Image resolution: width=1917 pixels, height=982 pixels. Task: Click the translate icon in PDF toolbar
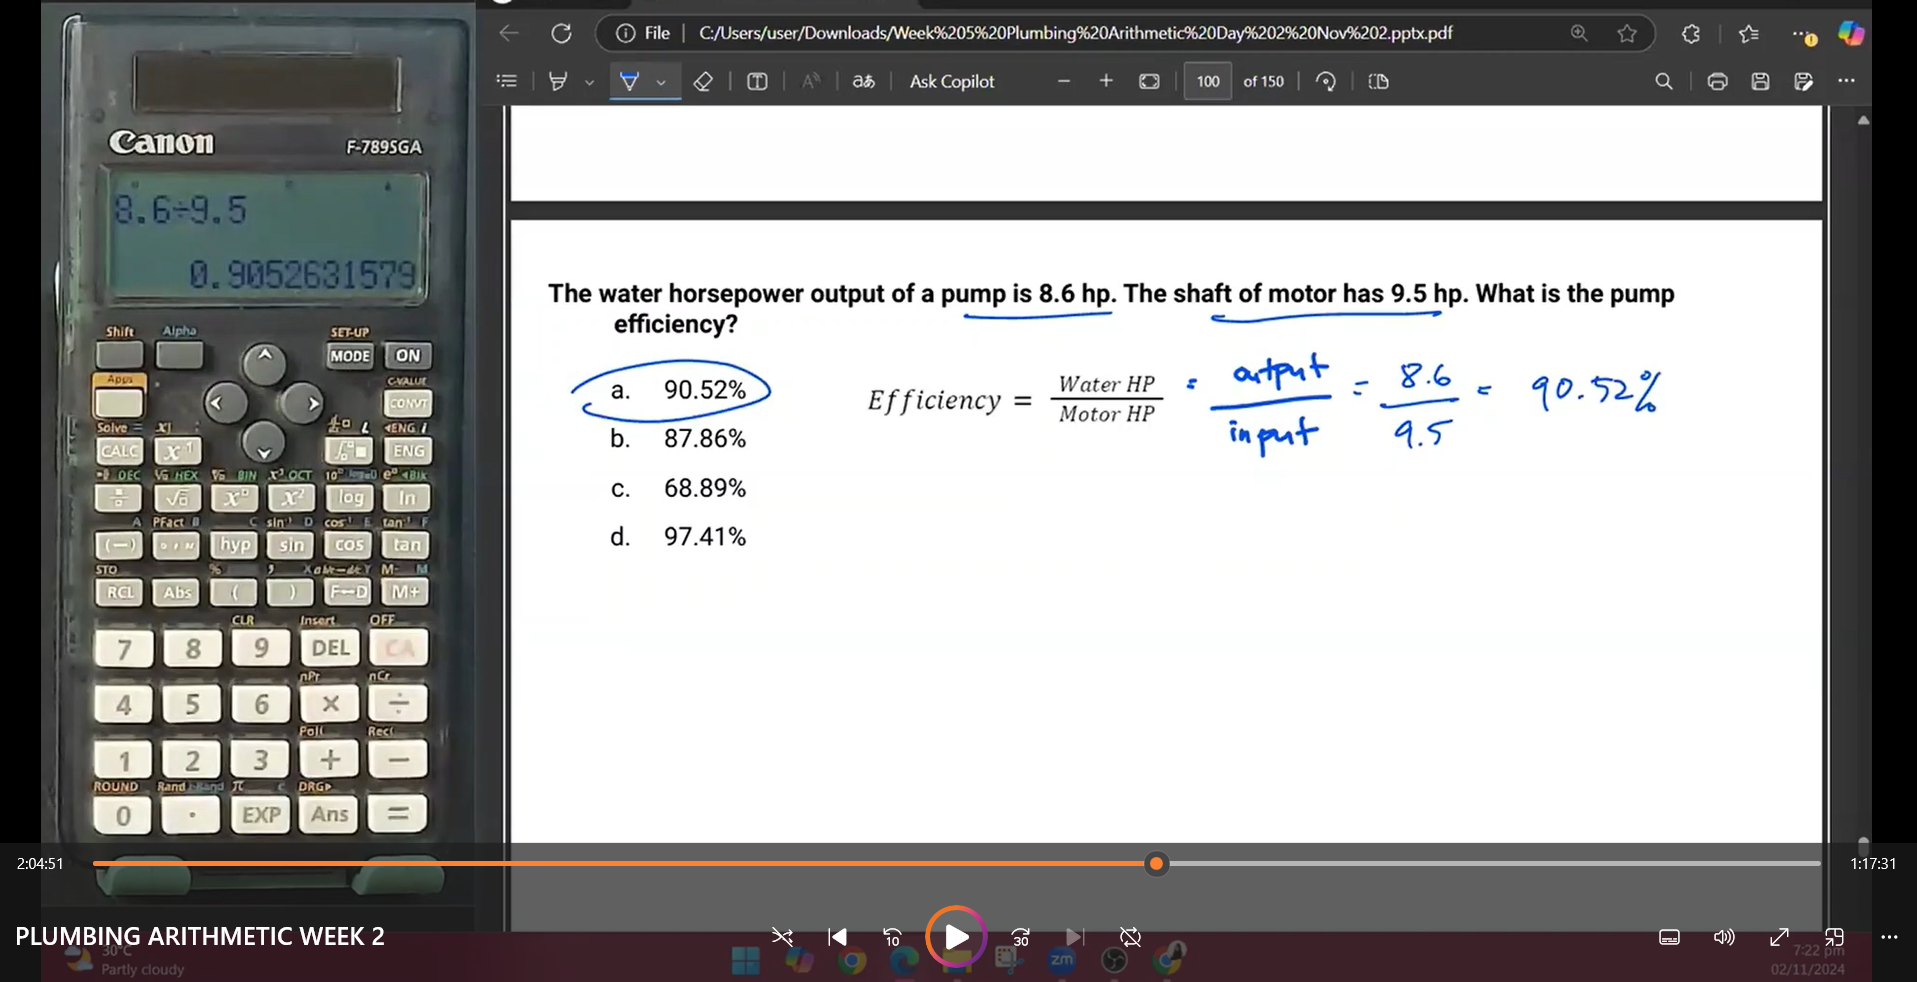863,81
